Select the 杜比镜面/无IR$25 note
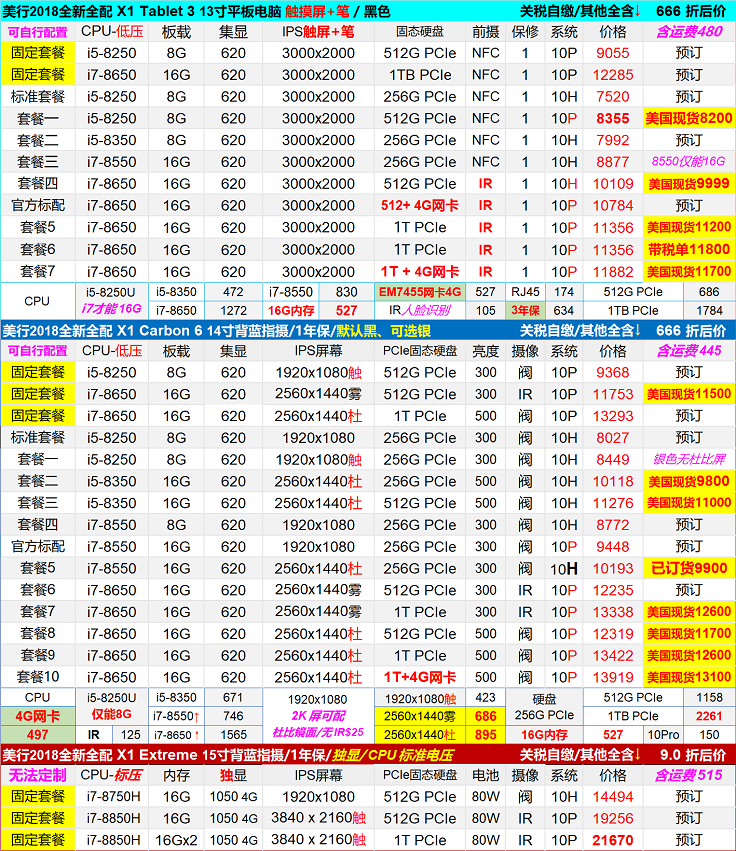Screen dimensions: 736x851 click(x=318, y=733)
